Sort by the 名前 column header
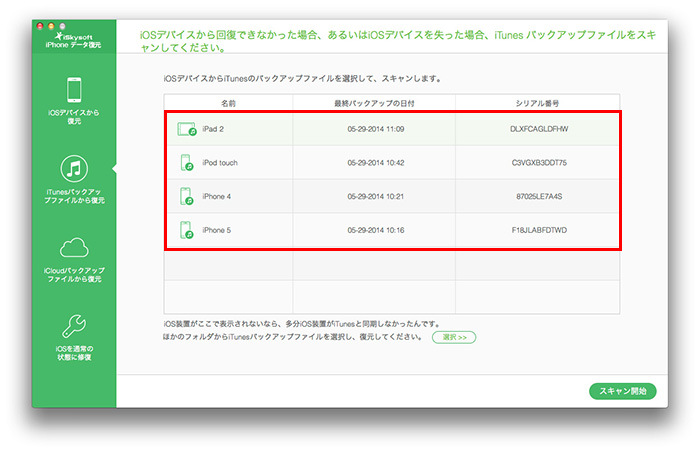This screenshot has width=700, height=452. pyautogui.click(x=228, y=103)
